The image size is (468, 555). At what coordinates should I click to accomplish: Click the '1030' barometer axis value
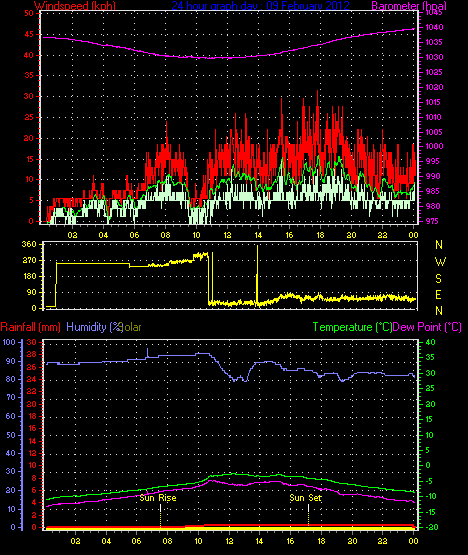coord(434,57)
